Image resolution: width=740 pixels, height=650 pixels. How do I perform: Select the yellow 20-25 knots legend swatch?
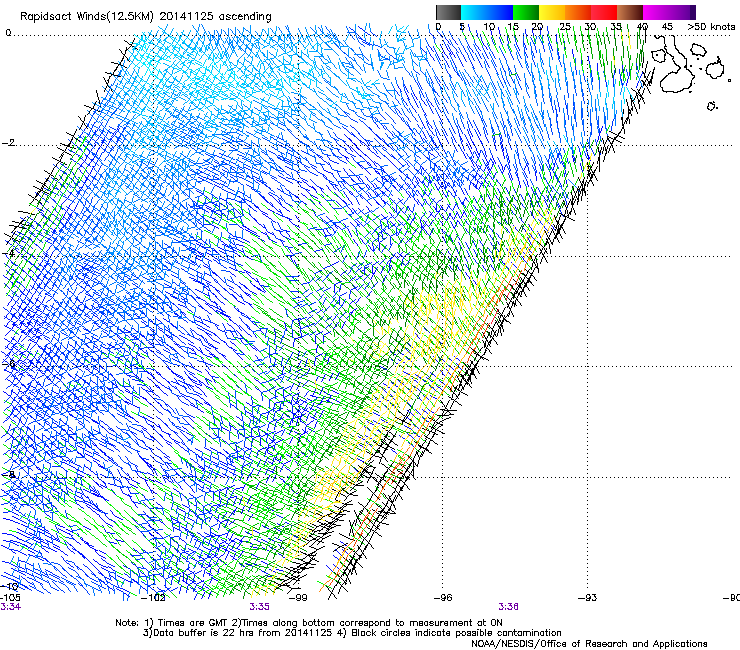(x=552, y=12)
